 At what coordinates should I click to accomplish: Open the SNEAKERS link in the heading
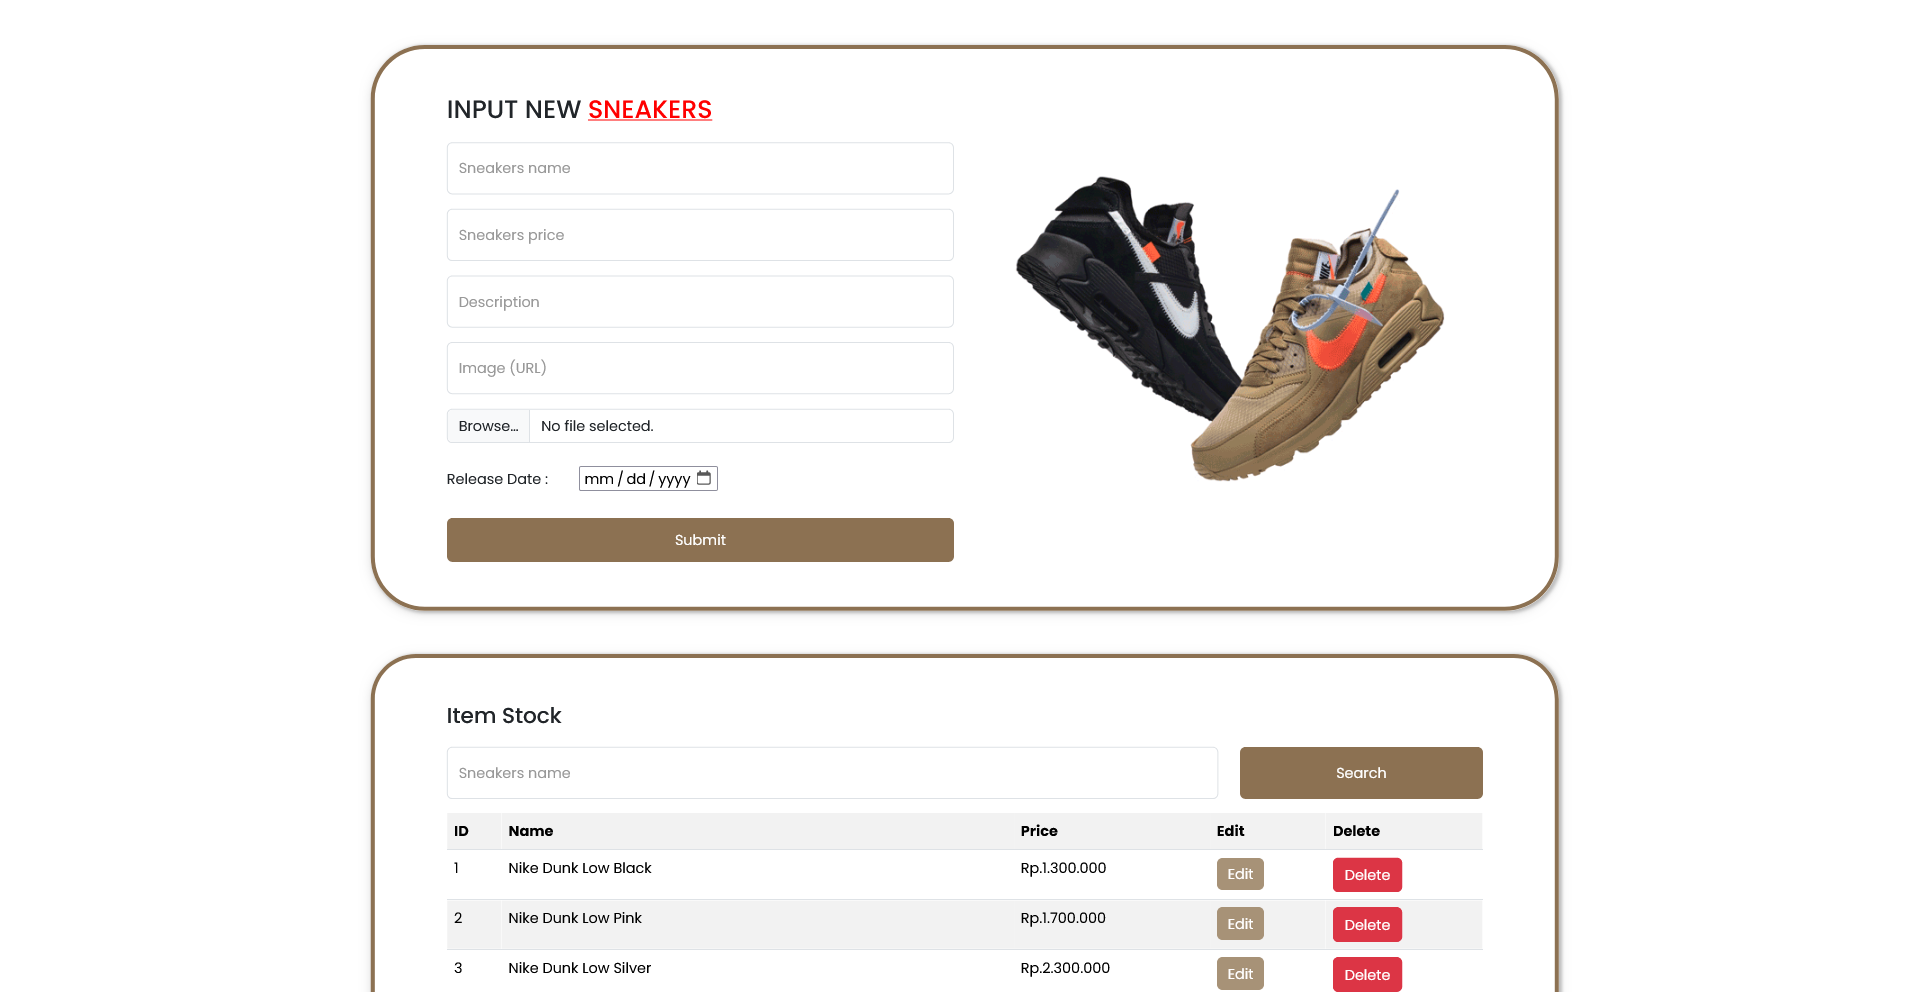click(649, 110)
